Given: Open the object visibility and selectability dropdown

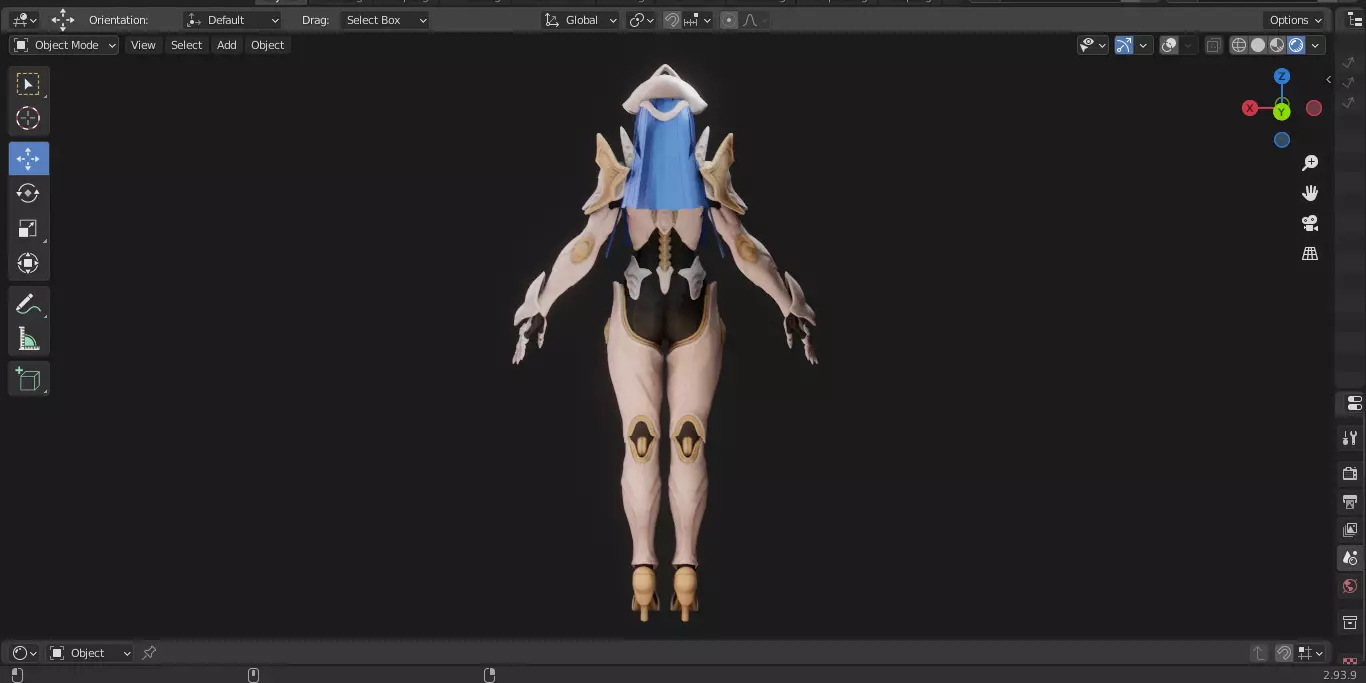Looking at the screenshot, I should (x=1093, y=45).
